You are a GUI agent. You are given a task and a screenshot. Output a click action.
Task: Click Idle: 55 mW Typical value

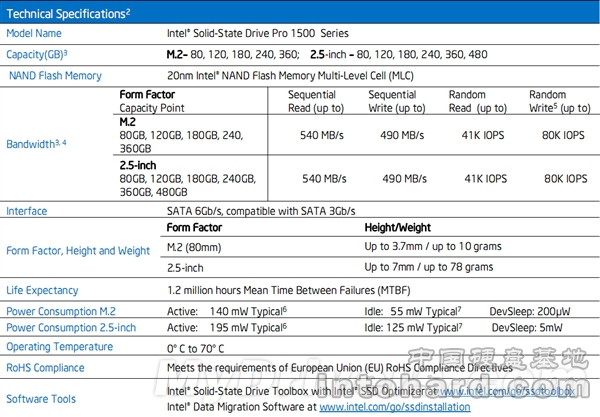pyautogui.click(x=413, y=311)
